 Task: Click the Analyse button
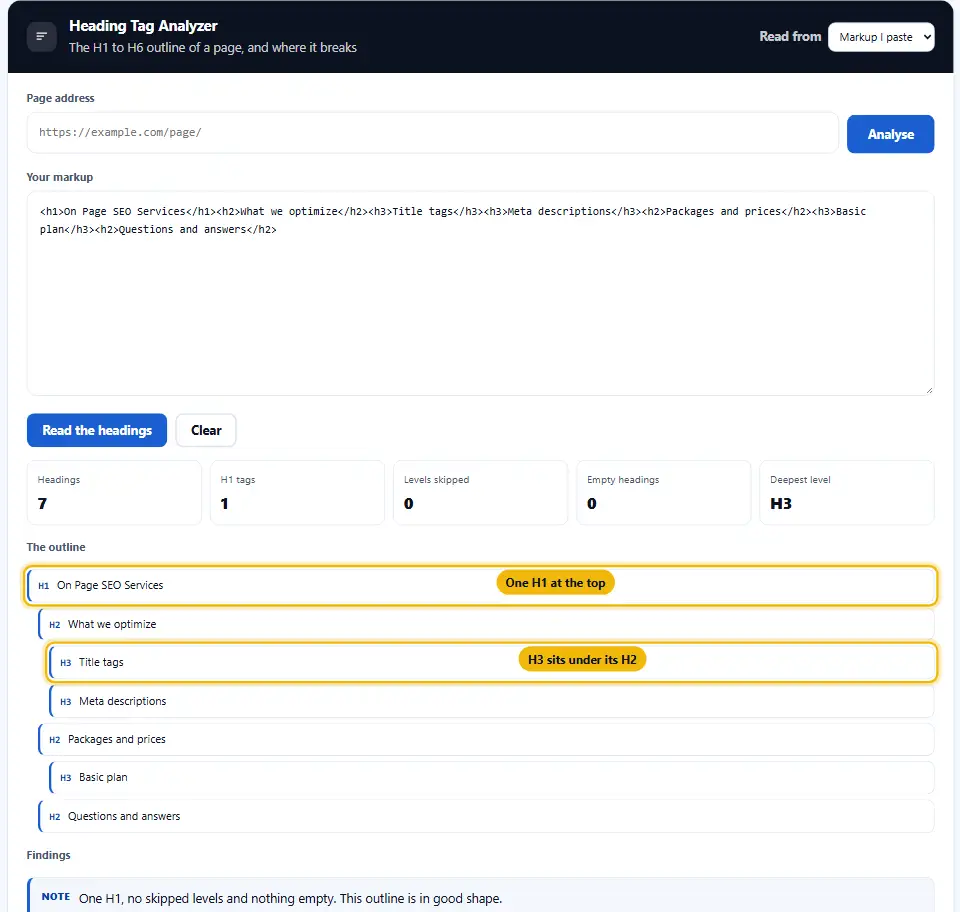(890, 134)
